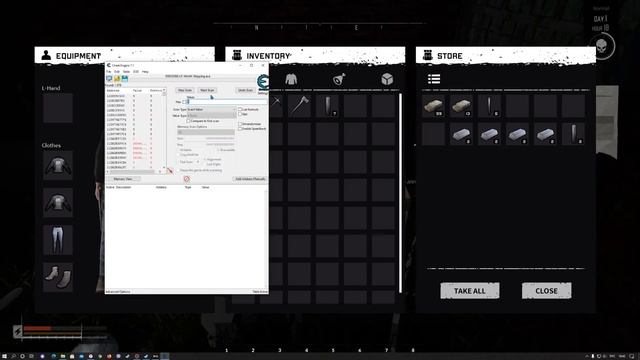Click the boots clothing slot
640x360 pixels.
click(58, 277)
